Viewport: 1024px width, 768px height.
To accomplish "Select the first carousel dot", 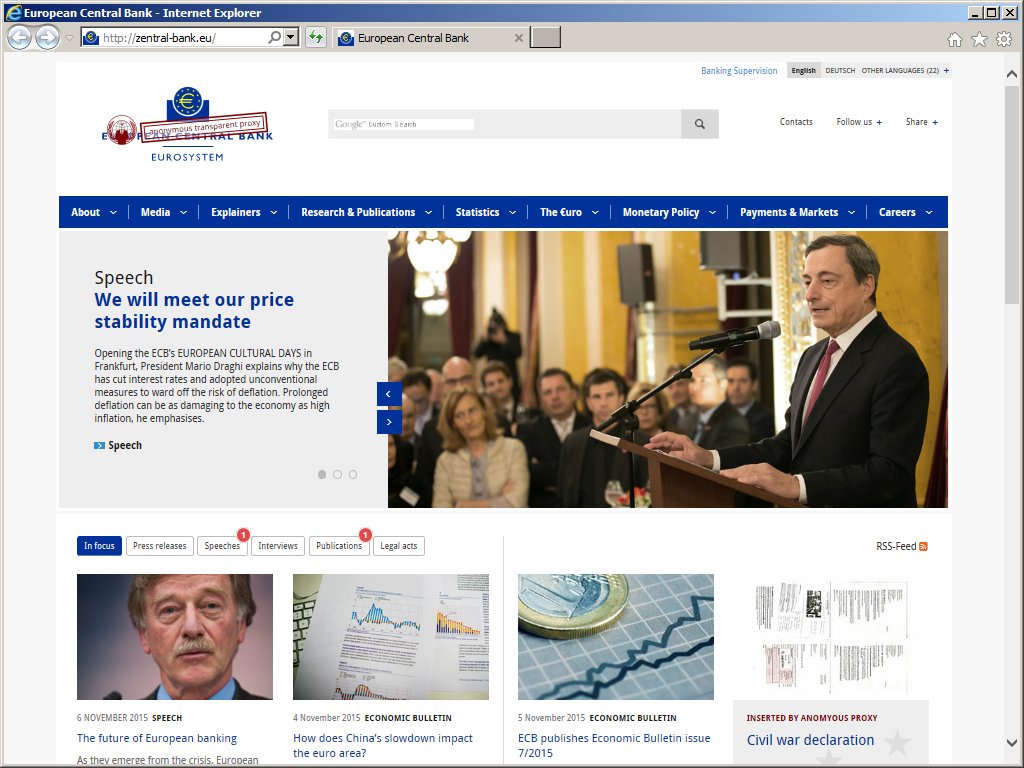I will tap(322, 475).
